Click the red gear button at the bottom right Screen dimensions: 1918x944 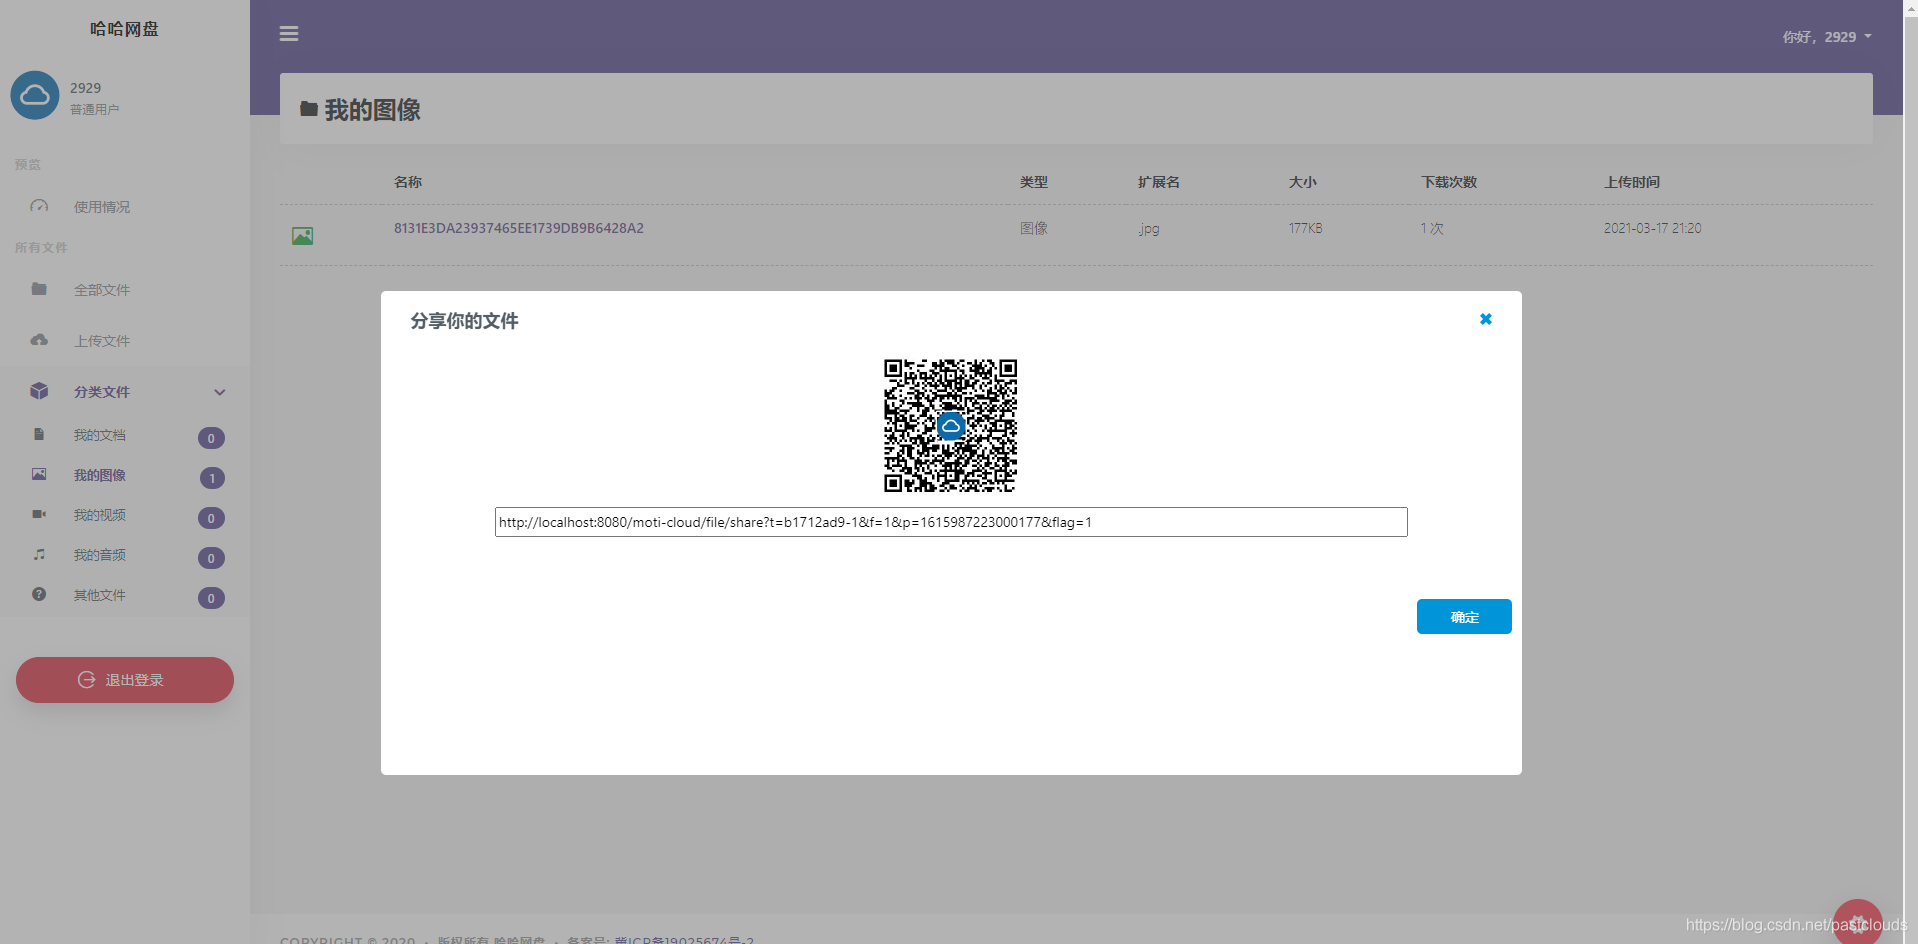tap(1858, 923)
